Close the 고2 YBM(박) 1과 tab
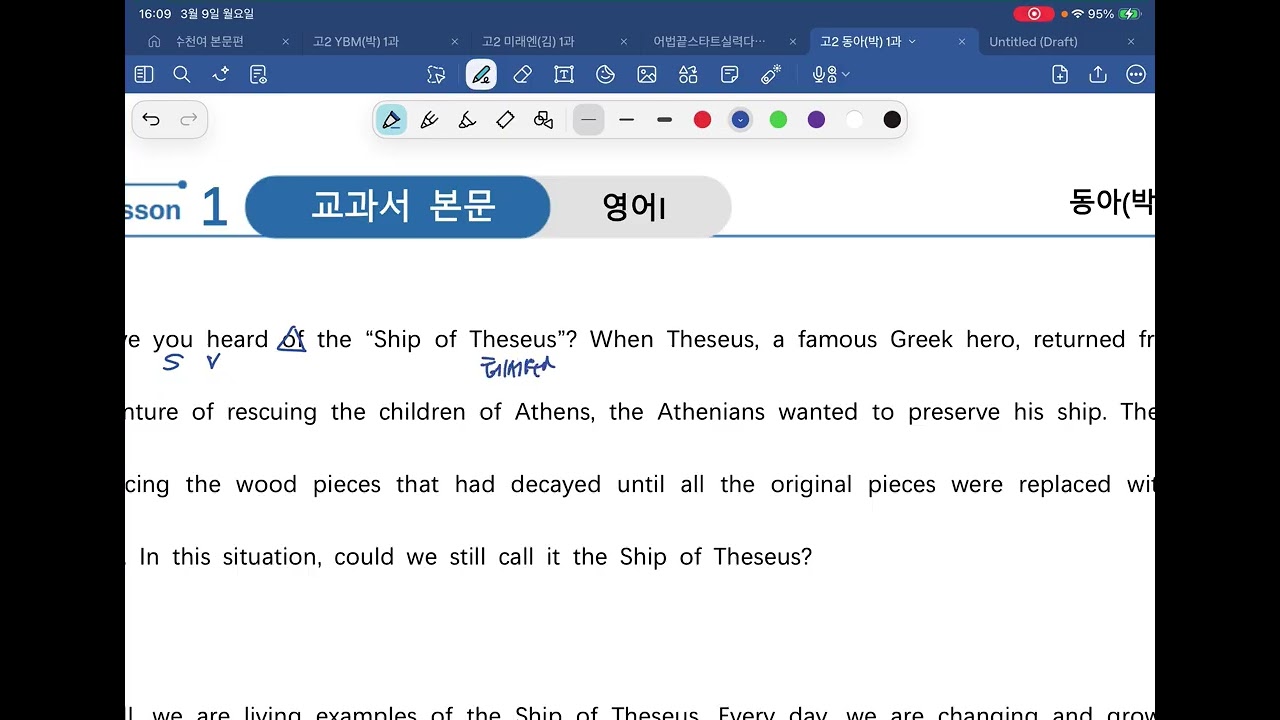 coord(455,42)
